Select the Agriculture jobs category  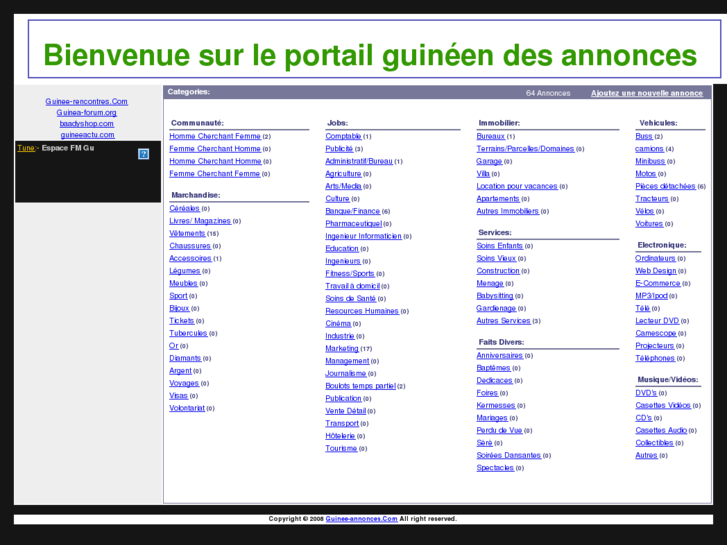tap(343, 173)
